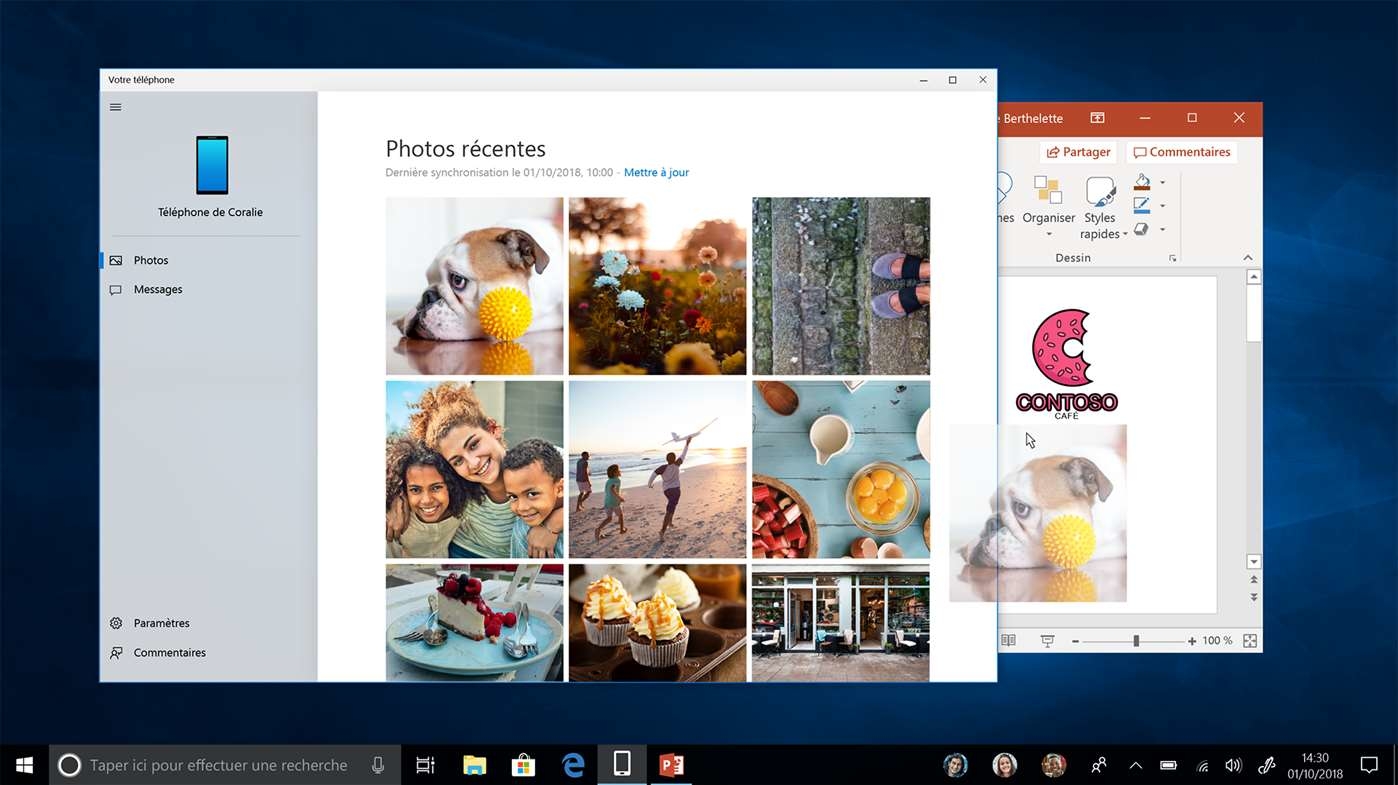Open Microsoft Store from the taskbar

pos(523,765)
